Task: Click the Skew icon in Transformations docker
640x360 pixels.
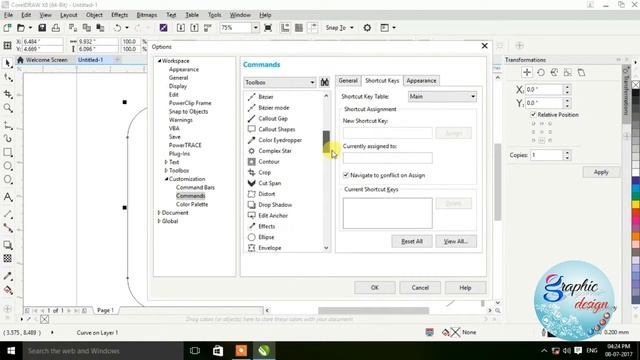Action: [581, 73]
